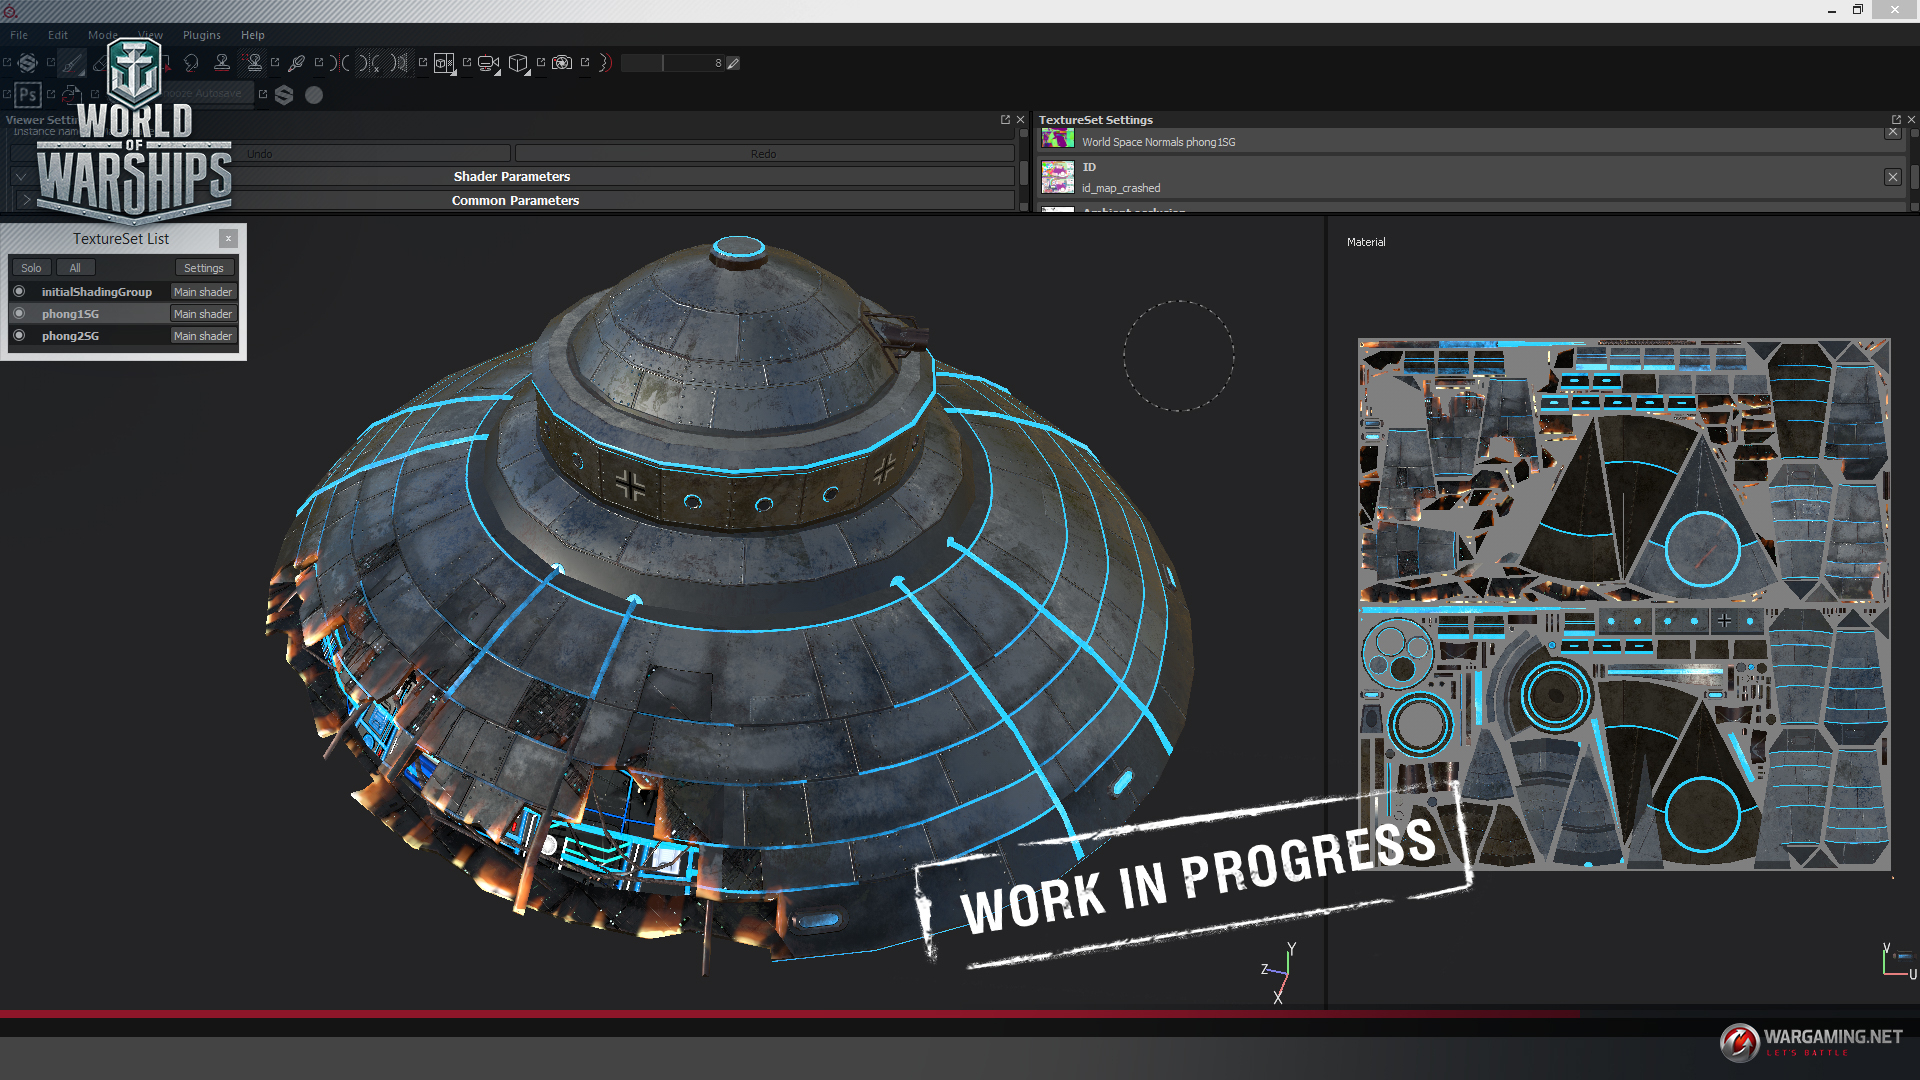The image size is (1920, 1080).
Task: Click the phong1SG texture set name
Action: 70,314
